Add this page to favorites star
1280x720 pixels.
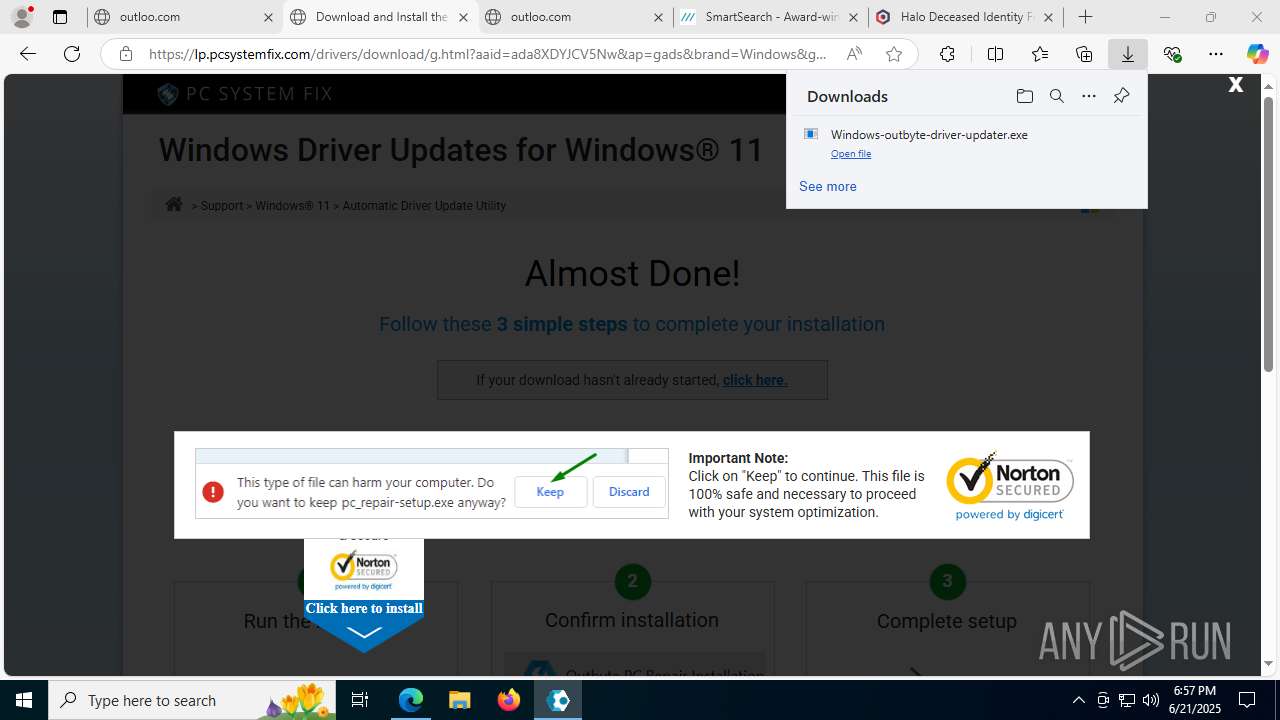894,54
